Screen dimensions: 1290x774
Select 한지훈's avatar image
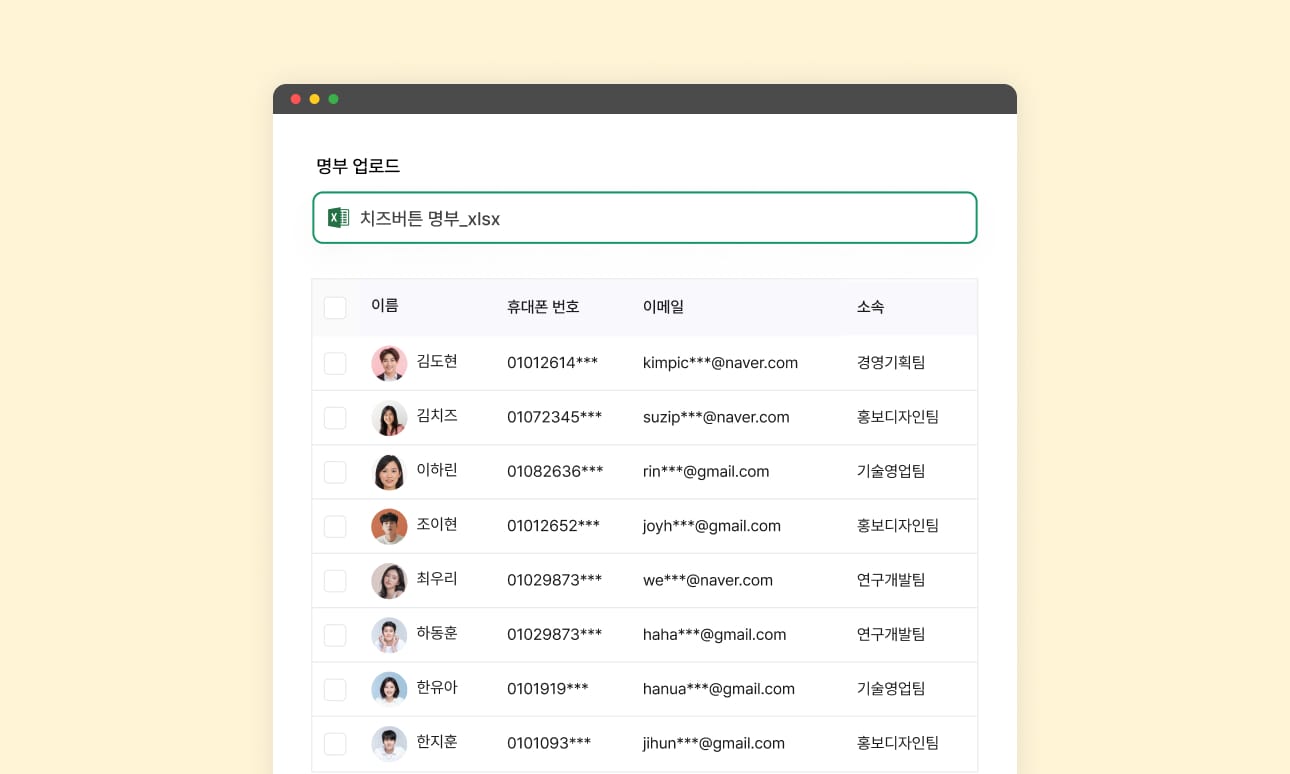click(389, 743)
